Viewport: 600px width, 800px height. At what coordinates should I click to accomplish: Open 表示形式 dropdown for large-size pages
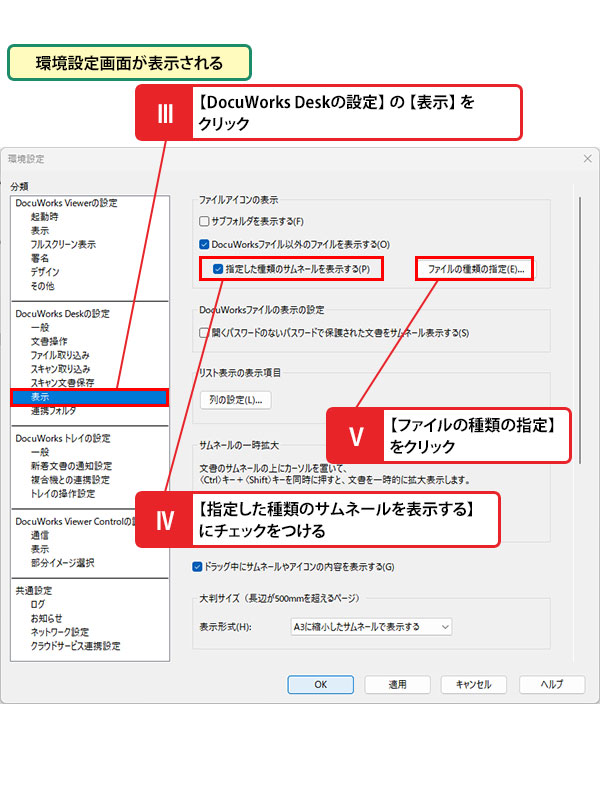click(x=371, y=627)
